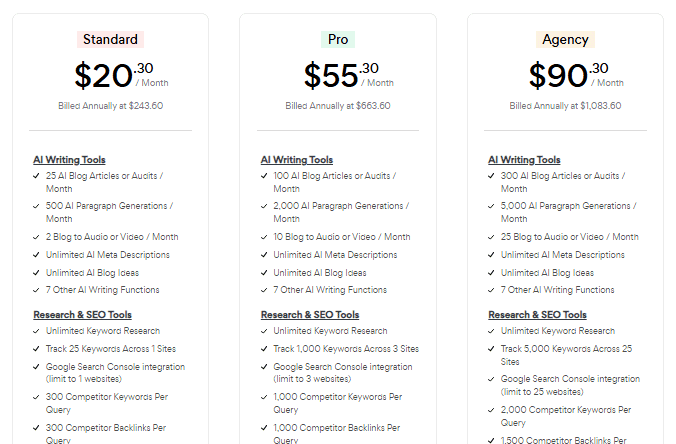Screen dimensions: 676x444
Task: Click checkmark beside 300 Competitor Keywords Per Query
Action: click(x=37, y=397)
